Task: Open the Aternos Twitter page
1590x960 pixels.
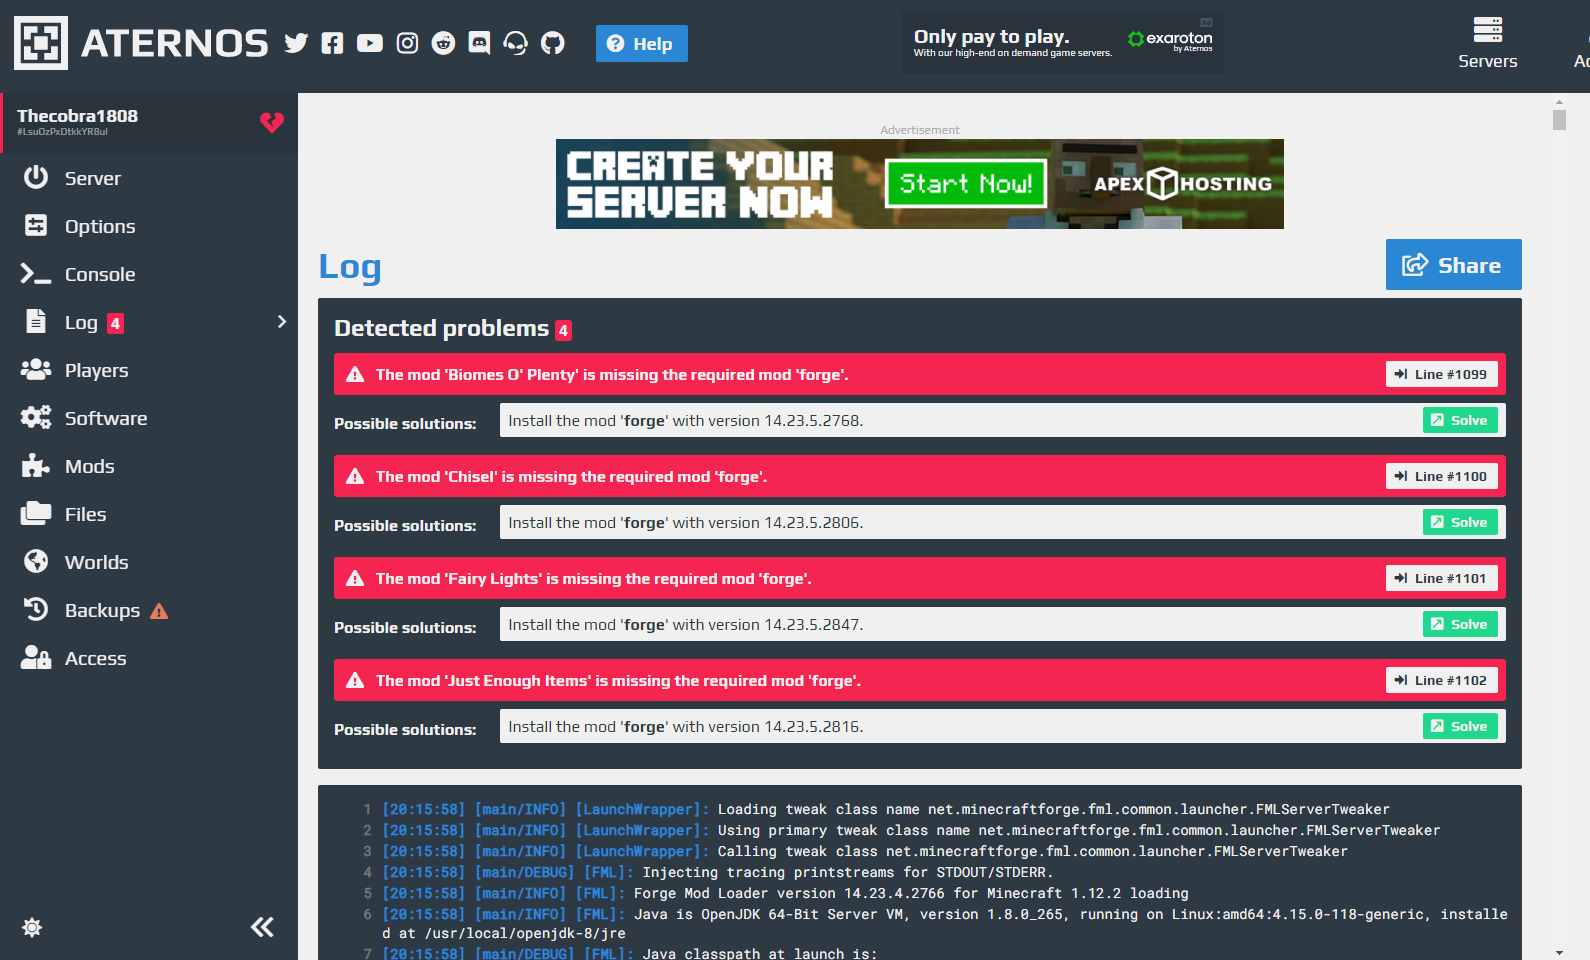Action: 296,43
